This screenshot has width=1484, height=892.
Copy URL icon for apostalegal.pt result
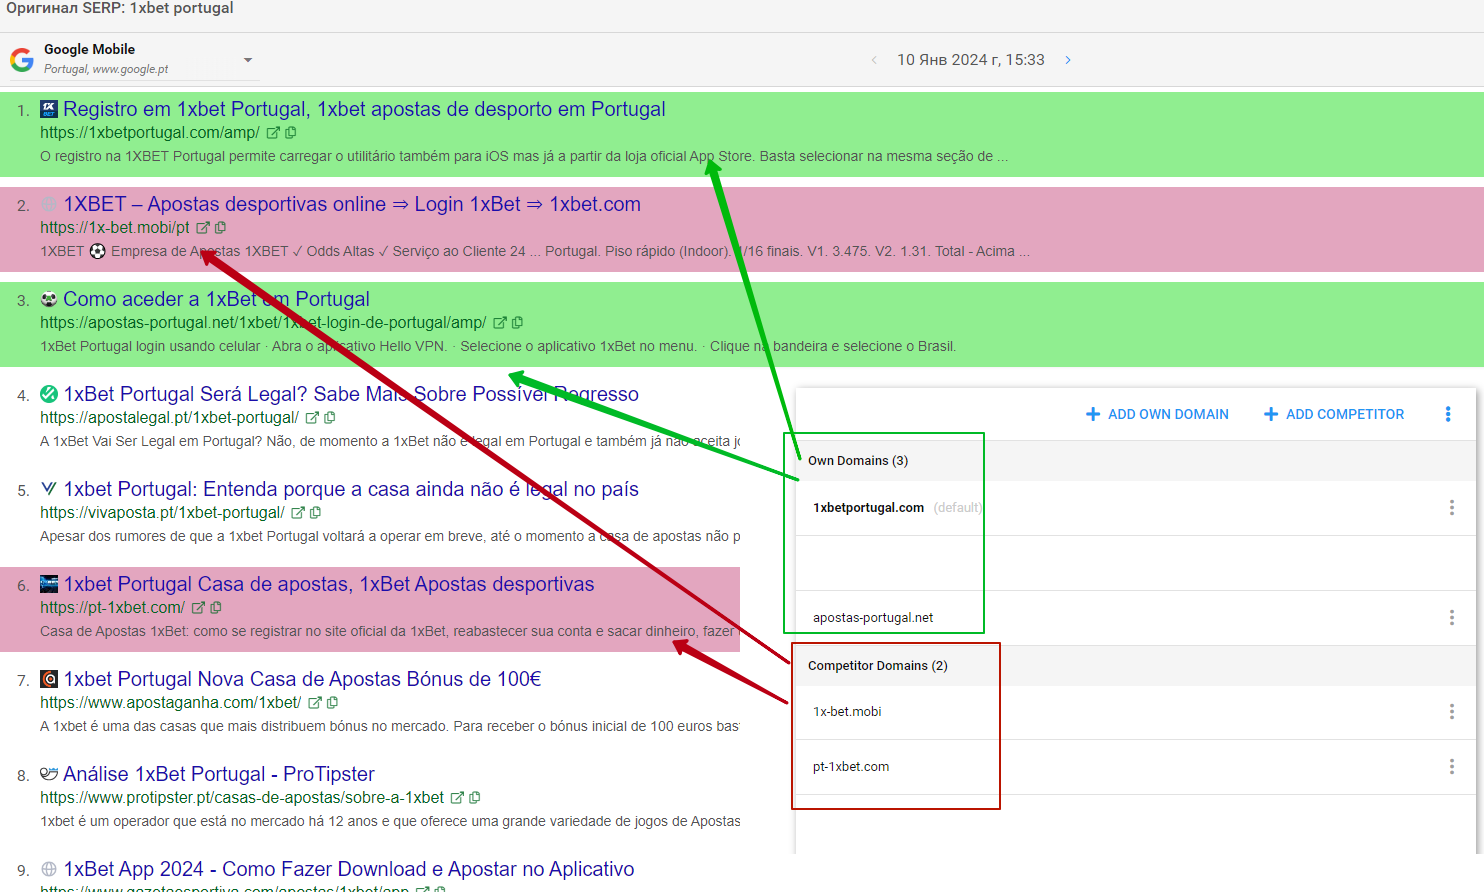tap(330, 417)
